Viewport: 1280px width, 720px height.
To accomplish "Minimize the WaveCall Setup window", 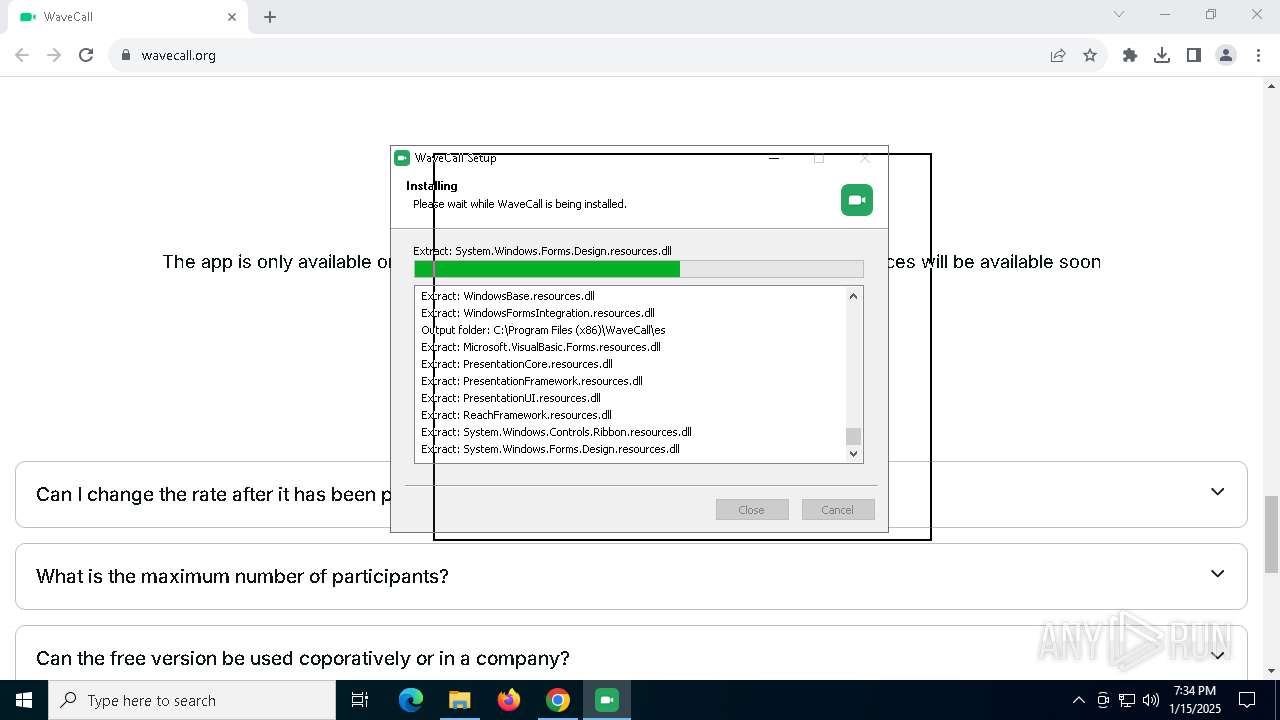I will coord(774,158).
